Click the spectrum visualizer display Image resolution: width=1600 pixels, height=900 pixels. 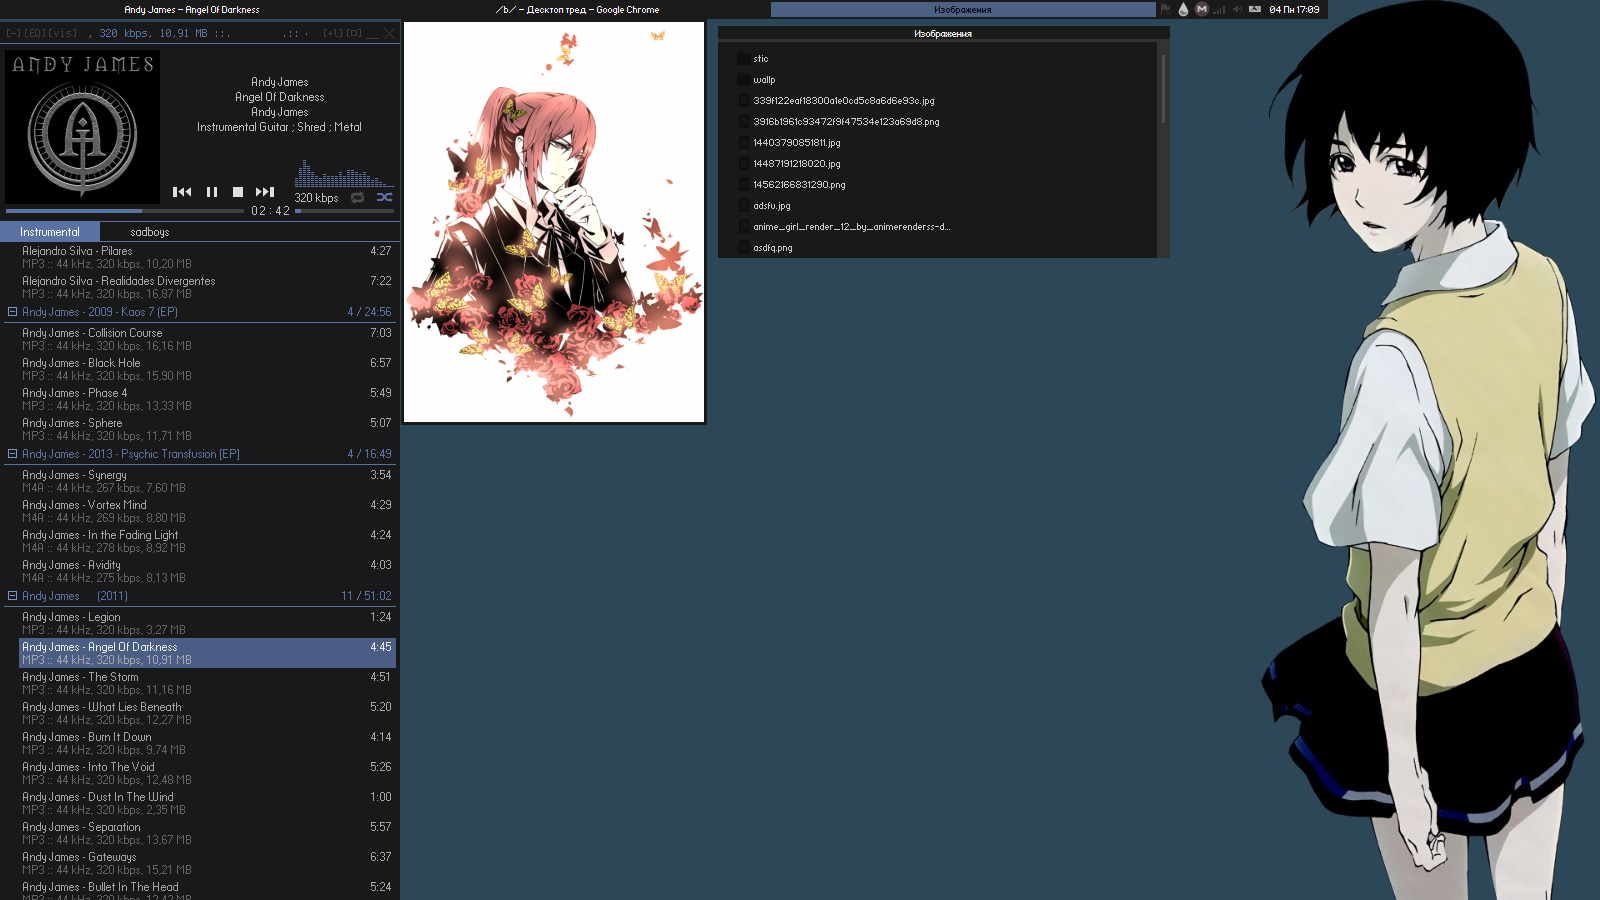344,173
